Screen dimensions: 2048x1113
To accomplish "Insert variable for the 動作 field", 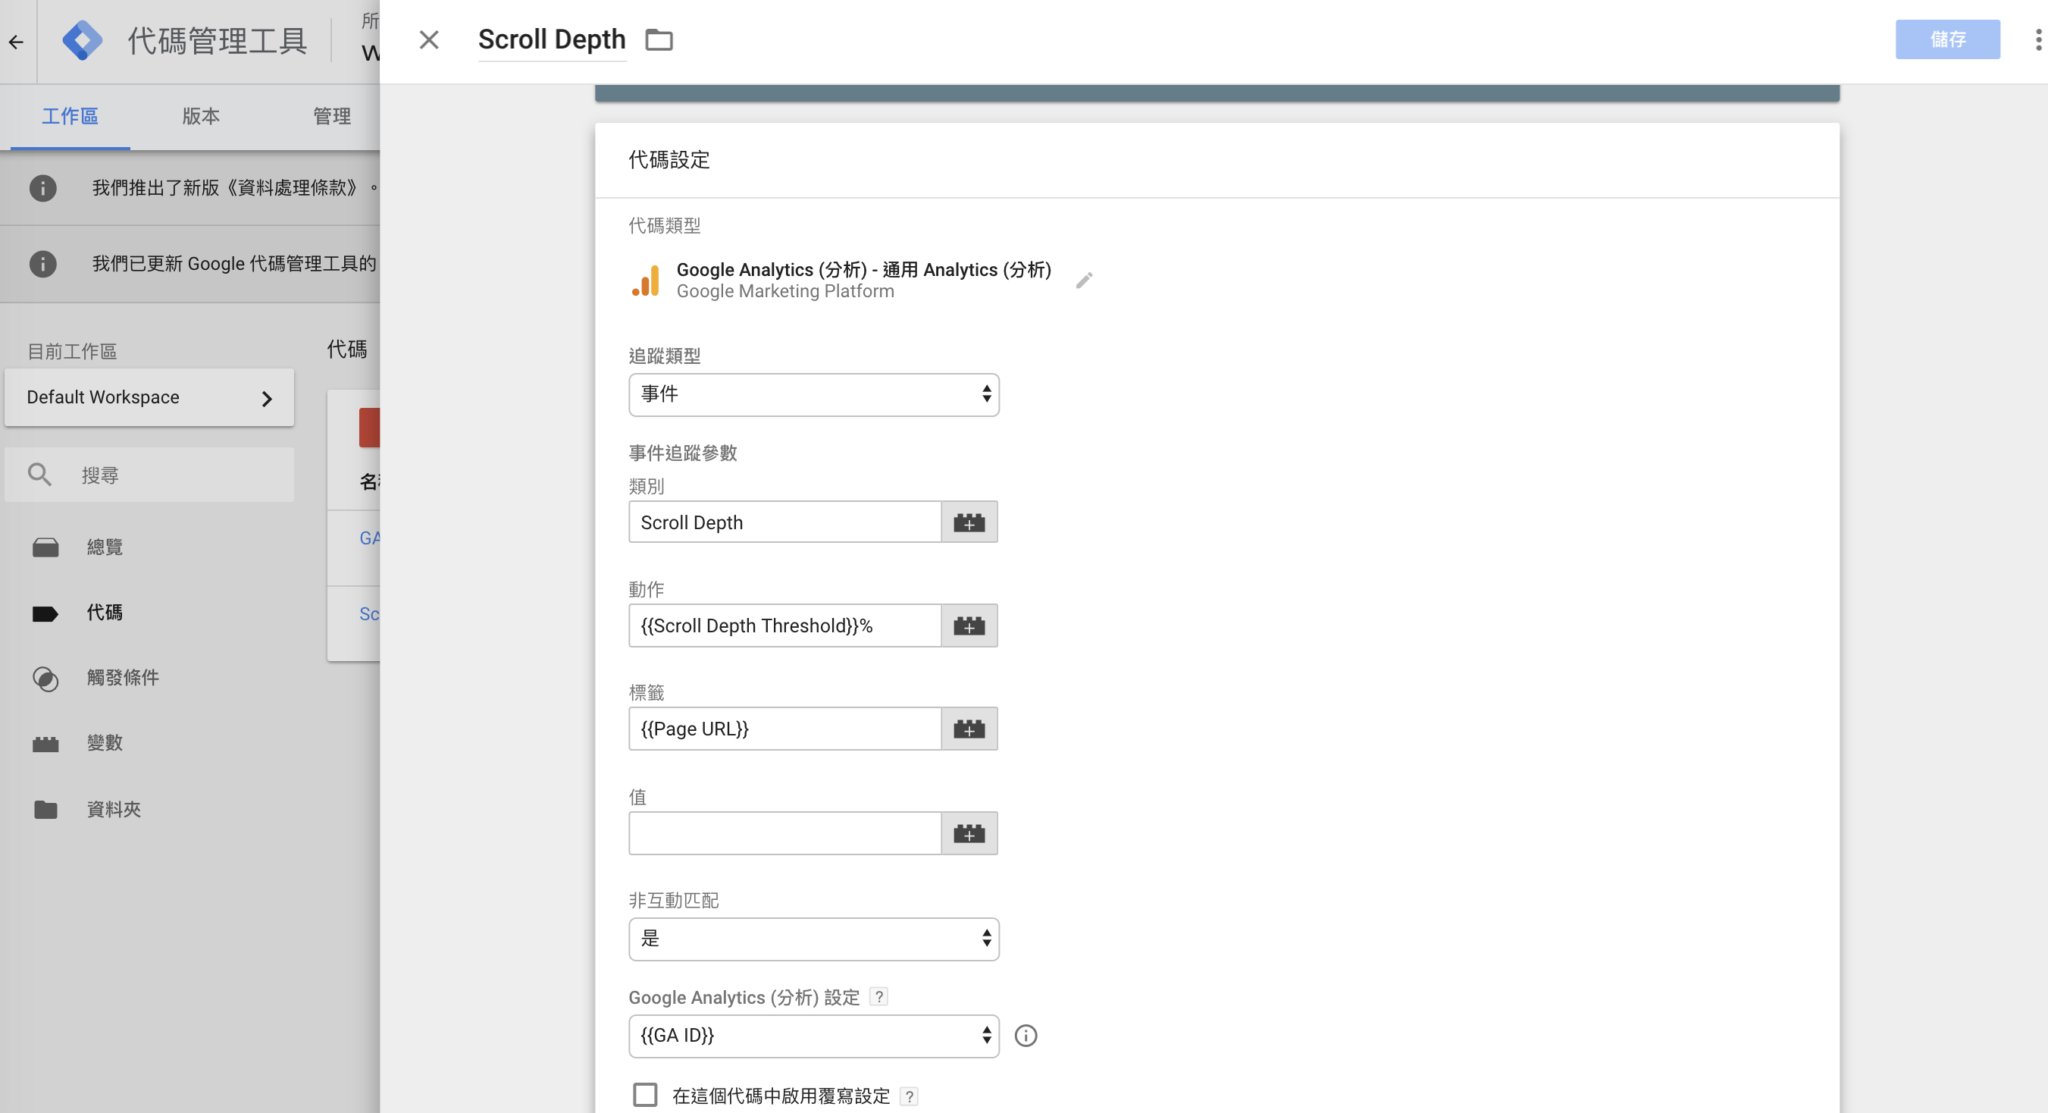I will [x=969, y=625].
